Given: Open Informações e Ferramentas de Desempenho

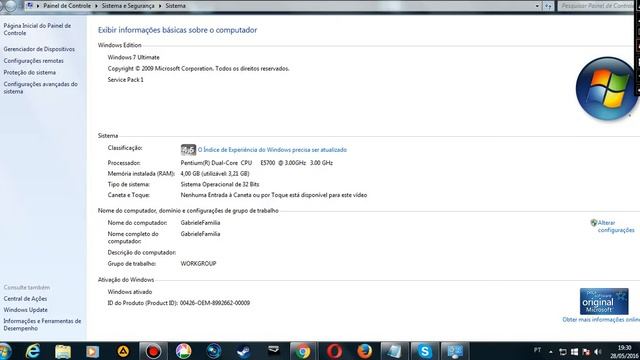Looking at the screenshot, I should [x=42, y=324].
